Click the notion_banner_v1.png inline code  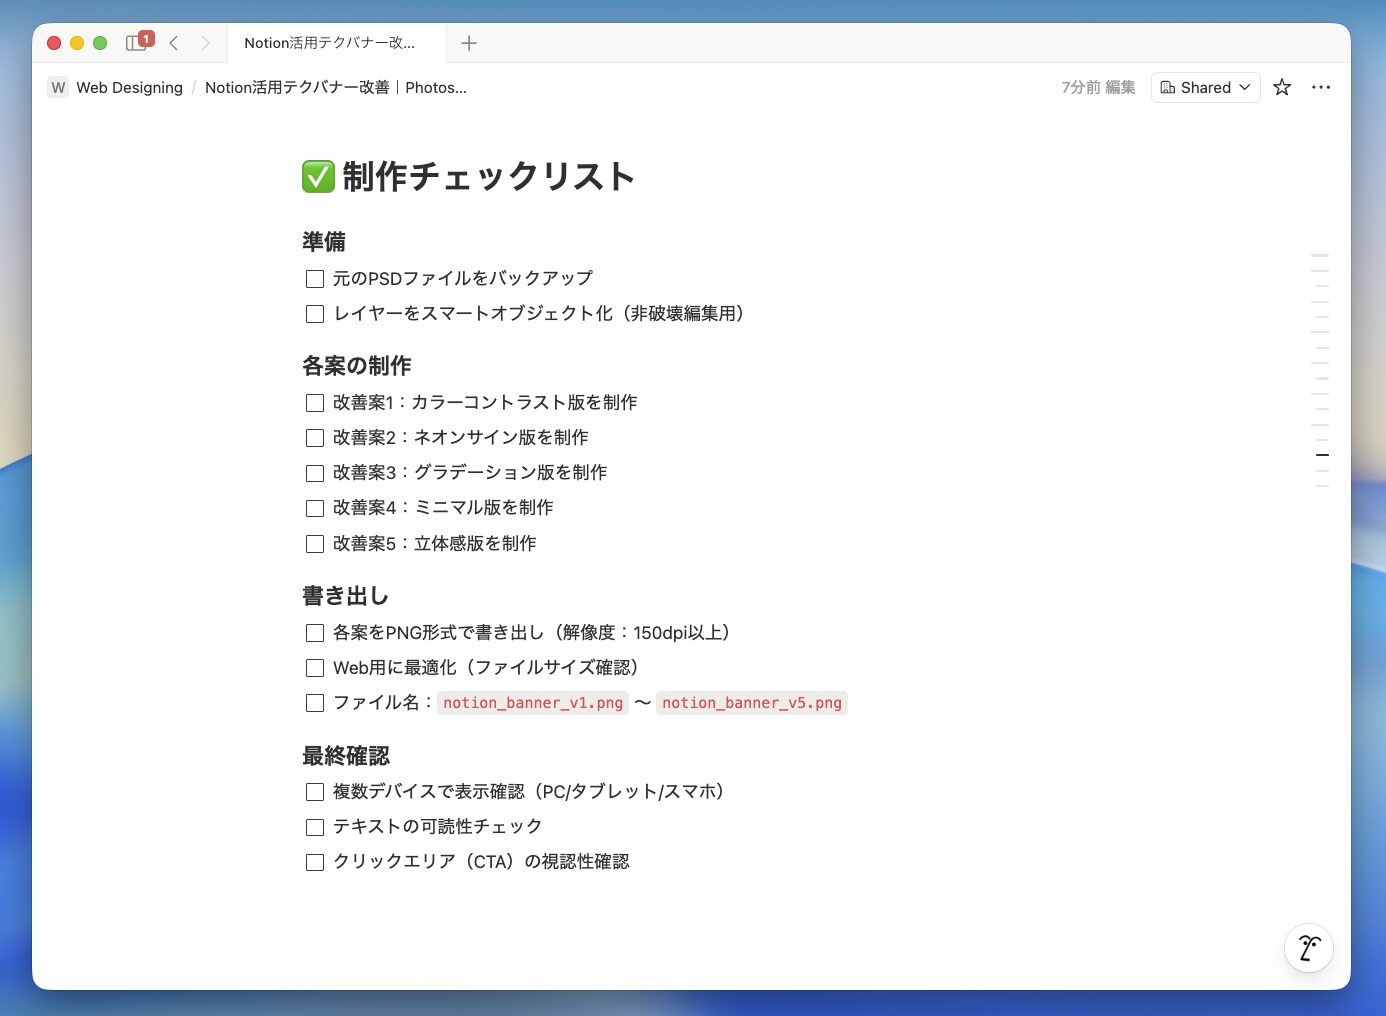click(533, 703)
